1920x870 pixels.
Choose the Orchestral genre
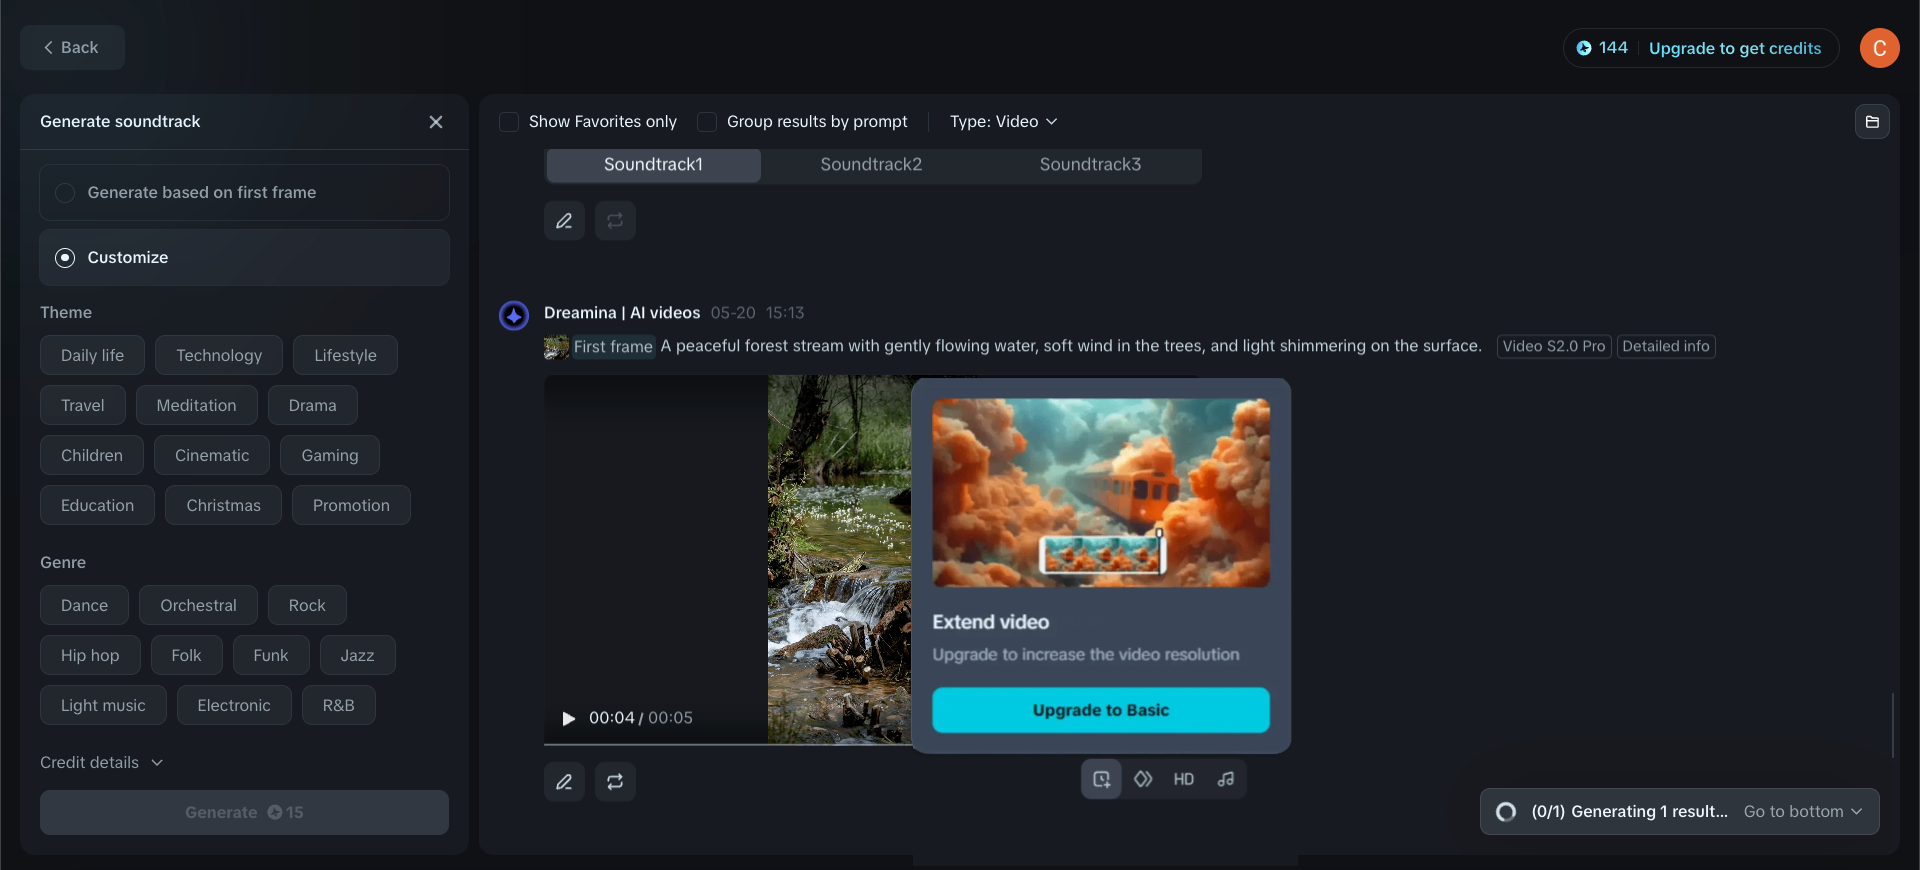pos(198,605)
